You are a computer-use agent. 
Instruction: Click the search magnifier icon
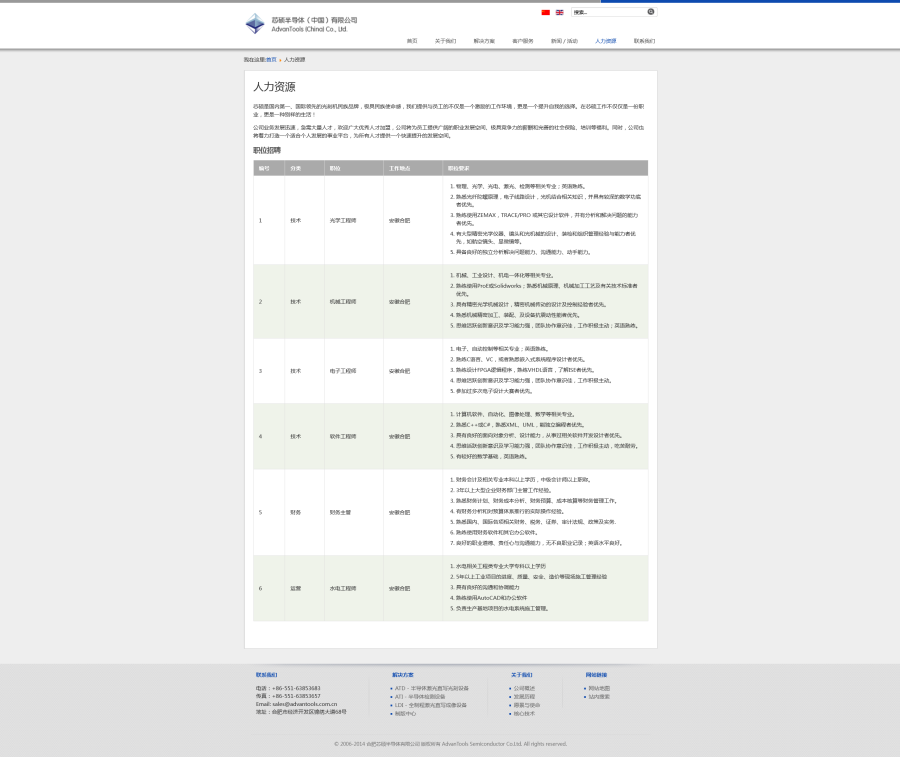(651, 12)
